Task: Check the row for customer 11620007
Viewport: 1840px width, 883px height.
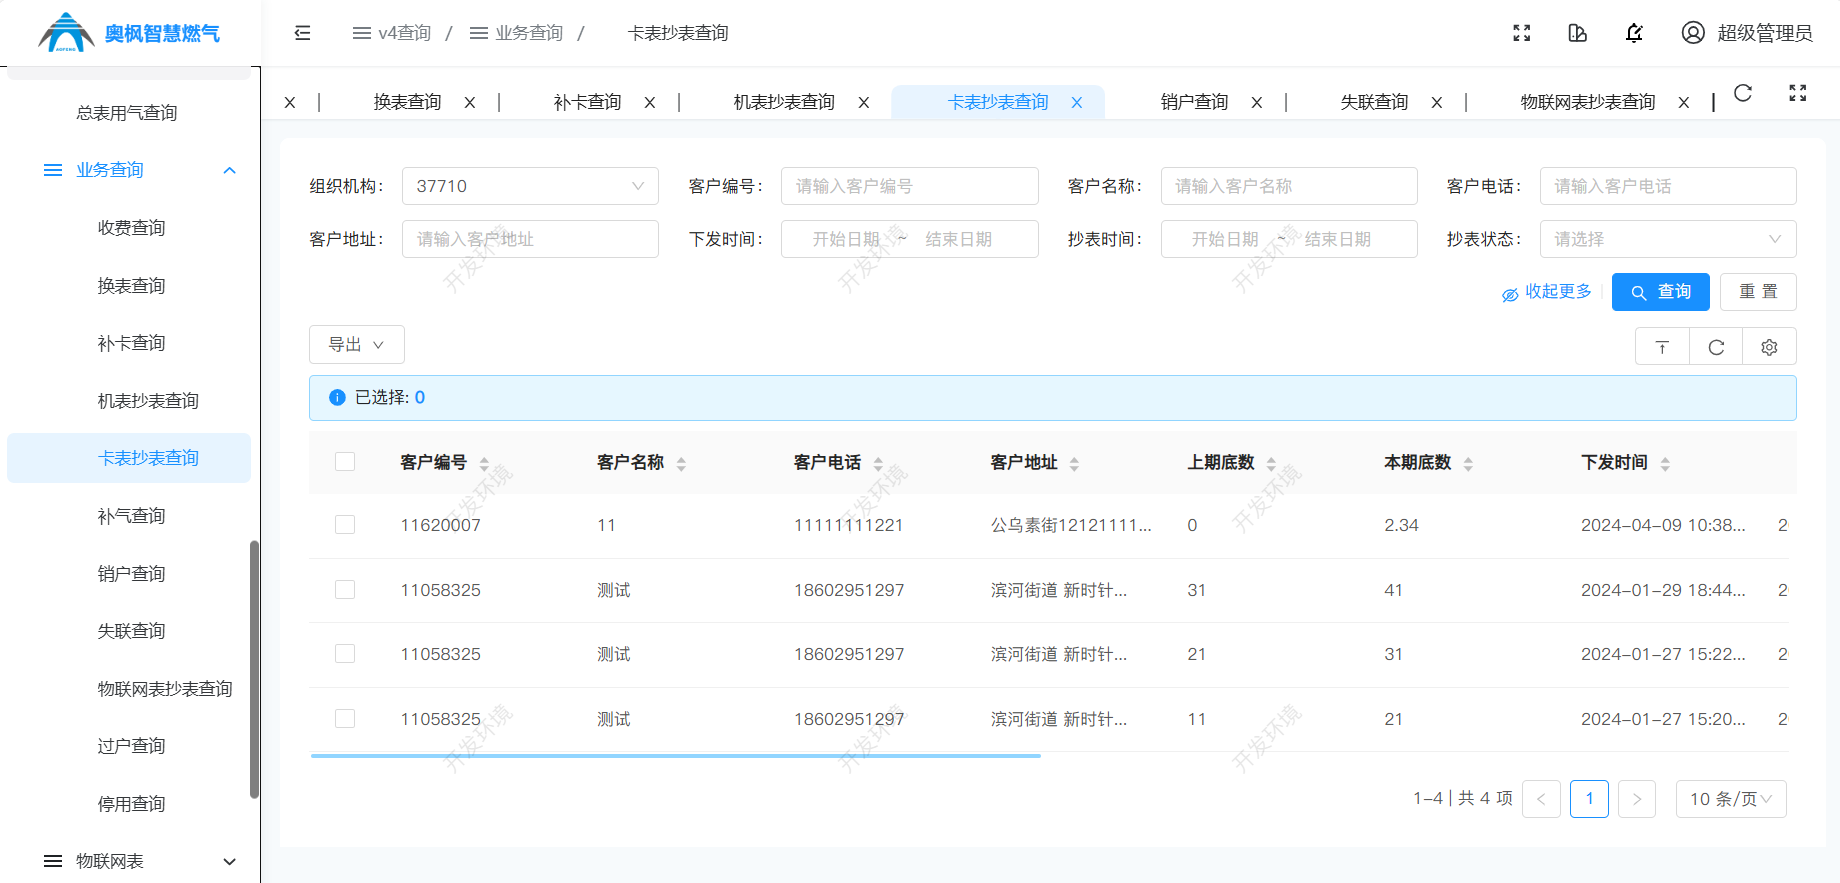Action: [345, 524]
